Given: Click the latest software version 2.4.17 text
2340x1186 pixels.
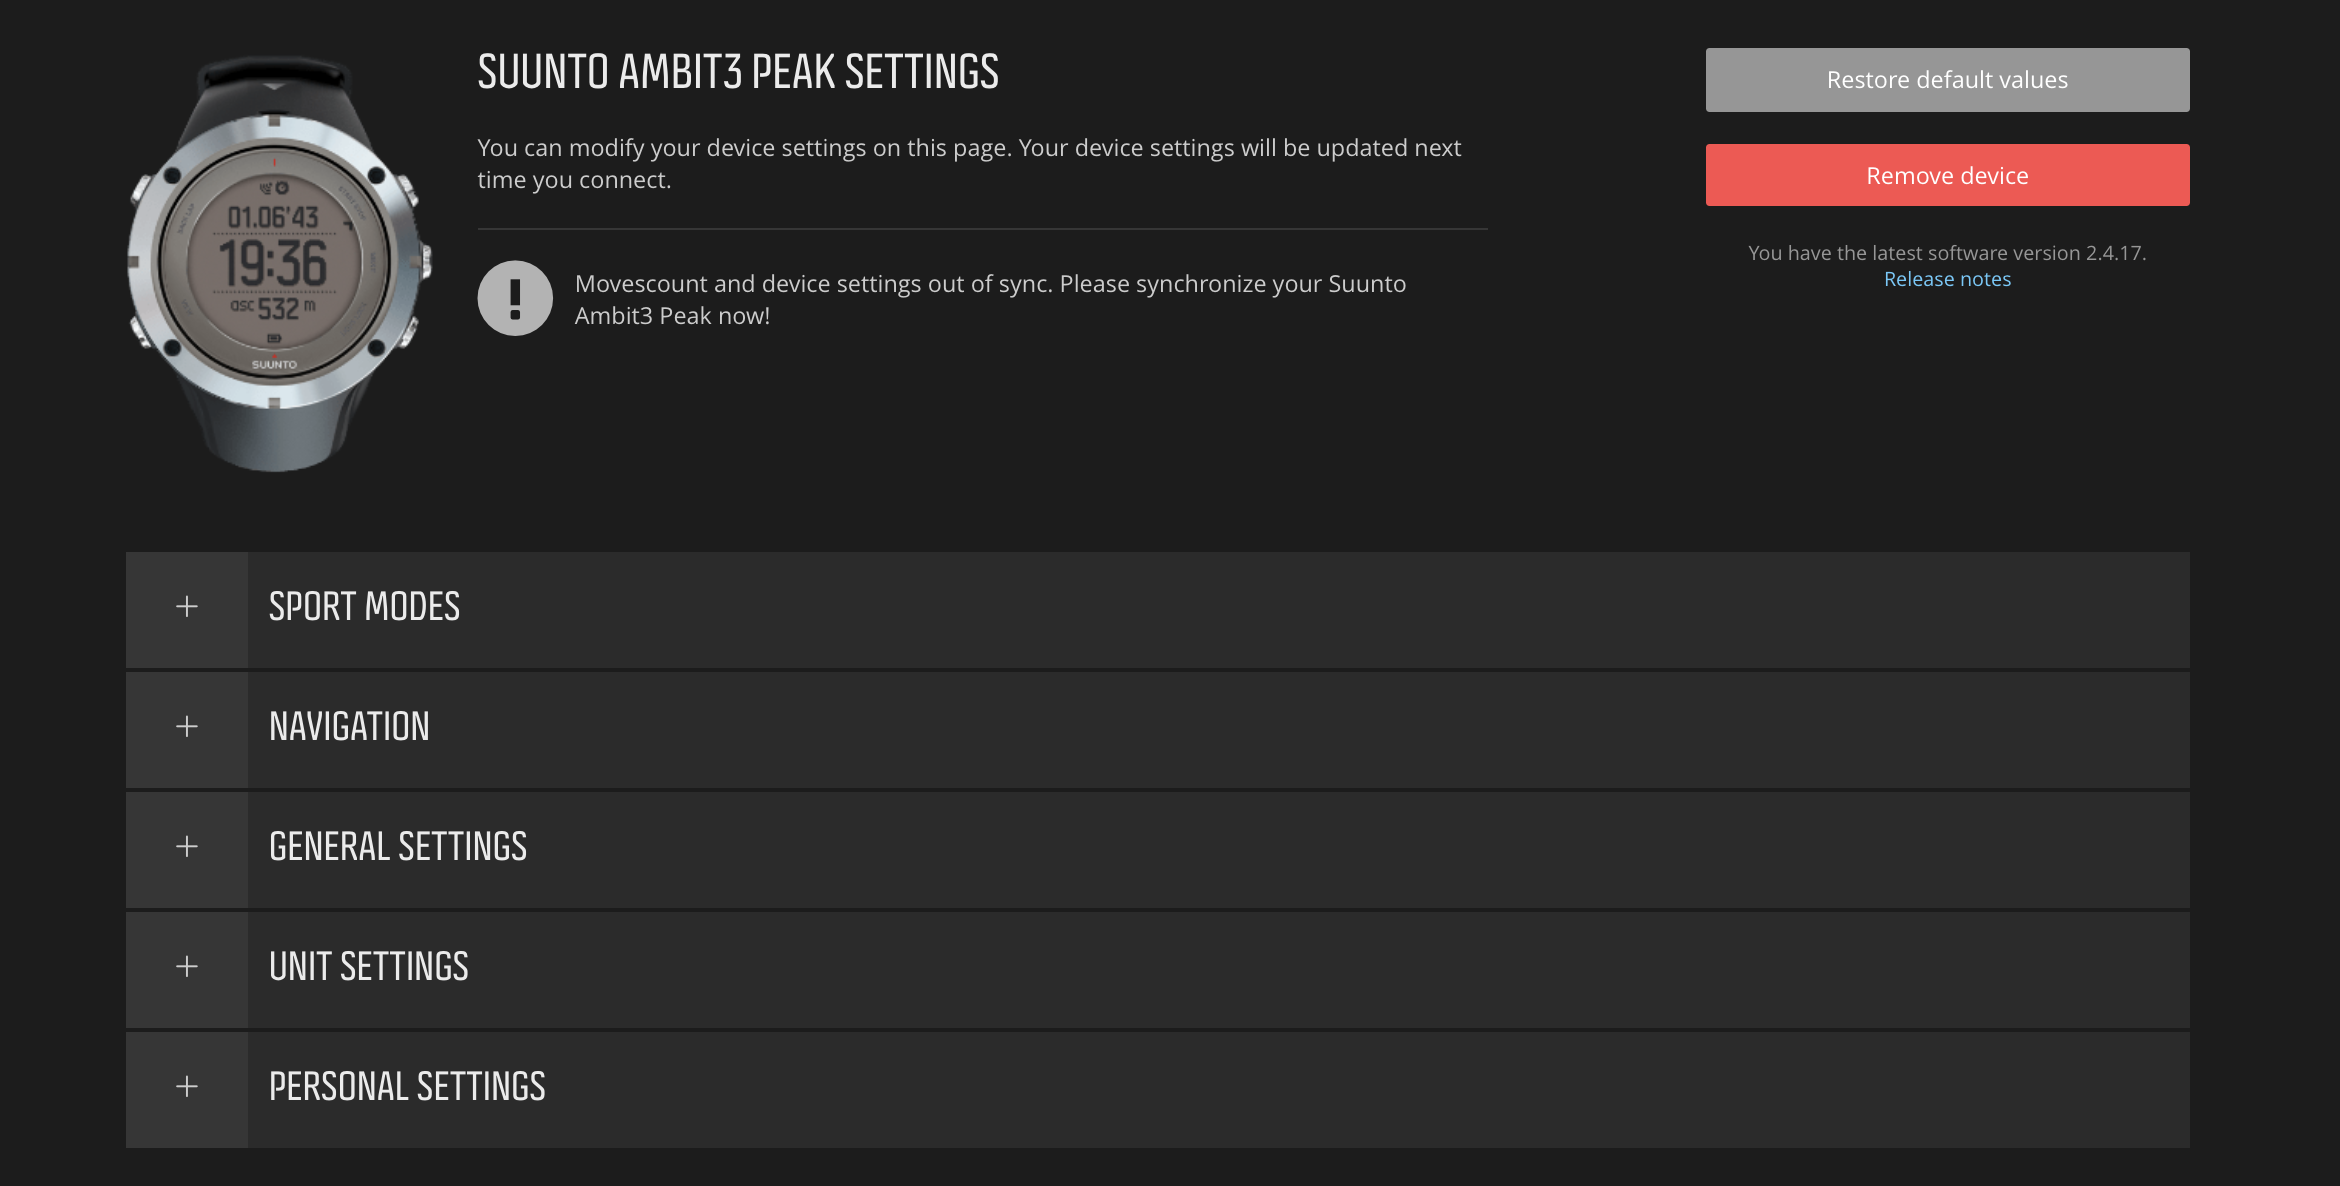Looking at the screenshot, I should click(1947, 253).
